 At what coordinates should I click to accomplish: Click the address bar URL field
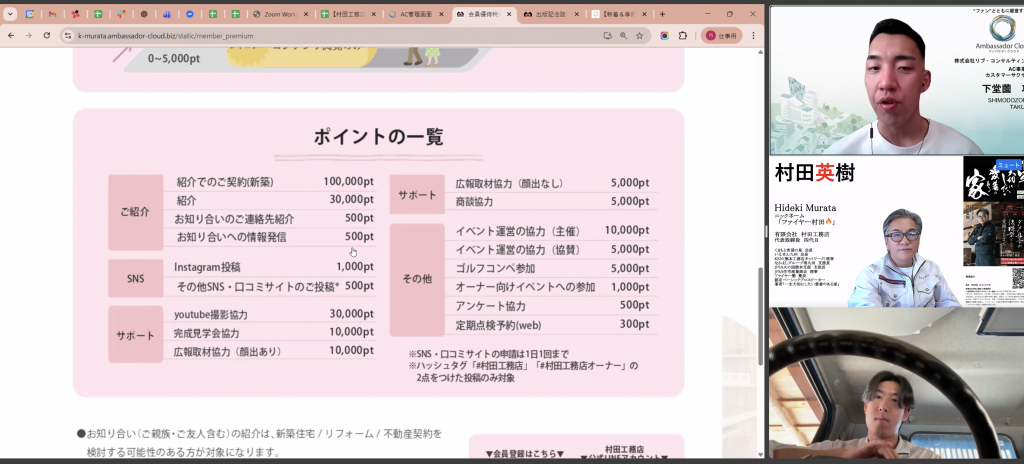(x=300, y=35)
